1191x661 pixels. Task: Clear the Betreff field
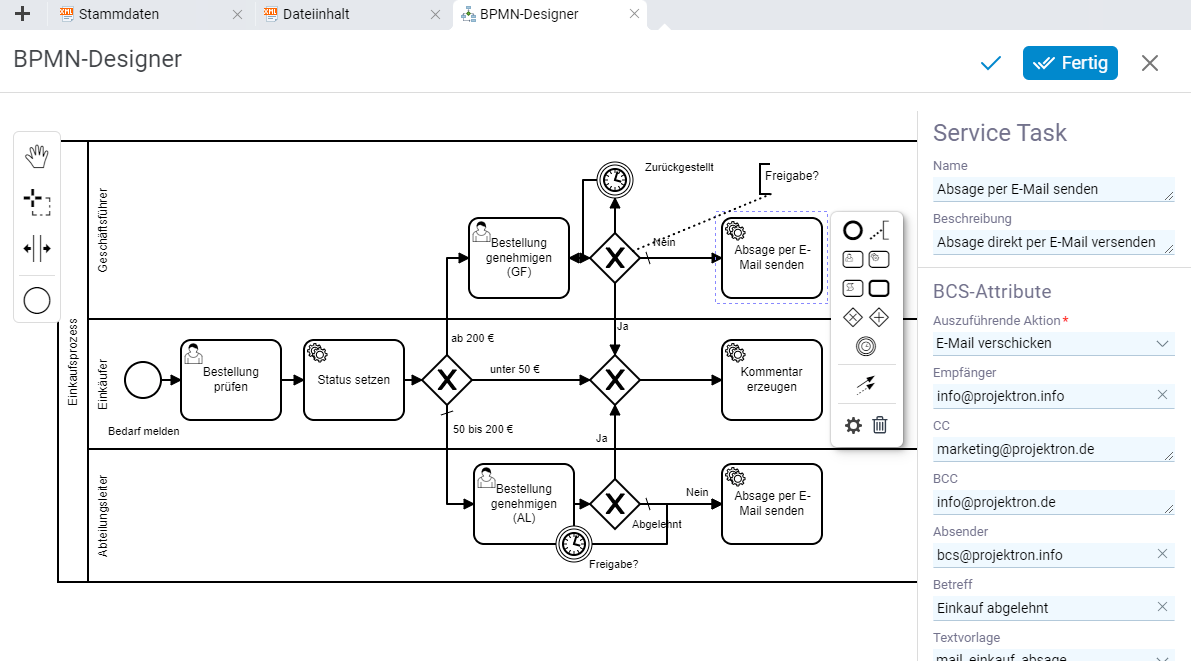click(x=1162, y=607)
